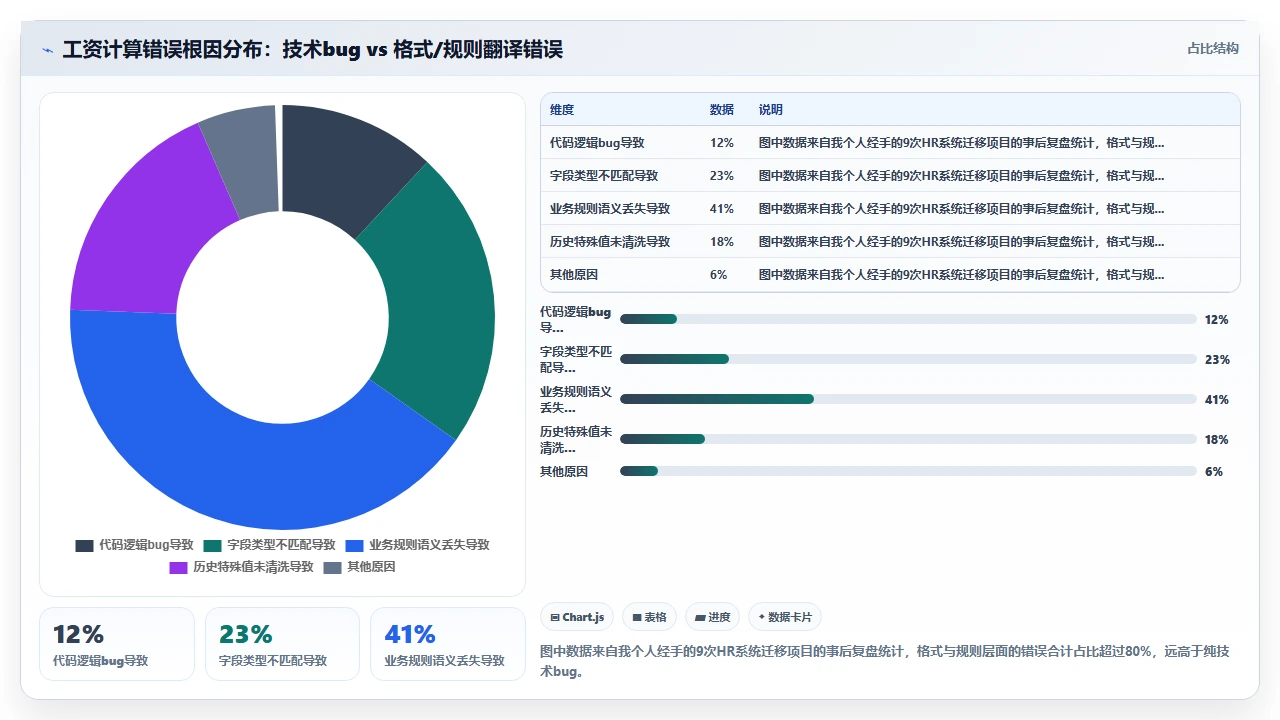Open the 23% 字段类型不匹配导致 data card
This screenshot has width=1280, height=720.
[x=282, y=644]
